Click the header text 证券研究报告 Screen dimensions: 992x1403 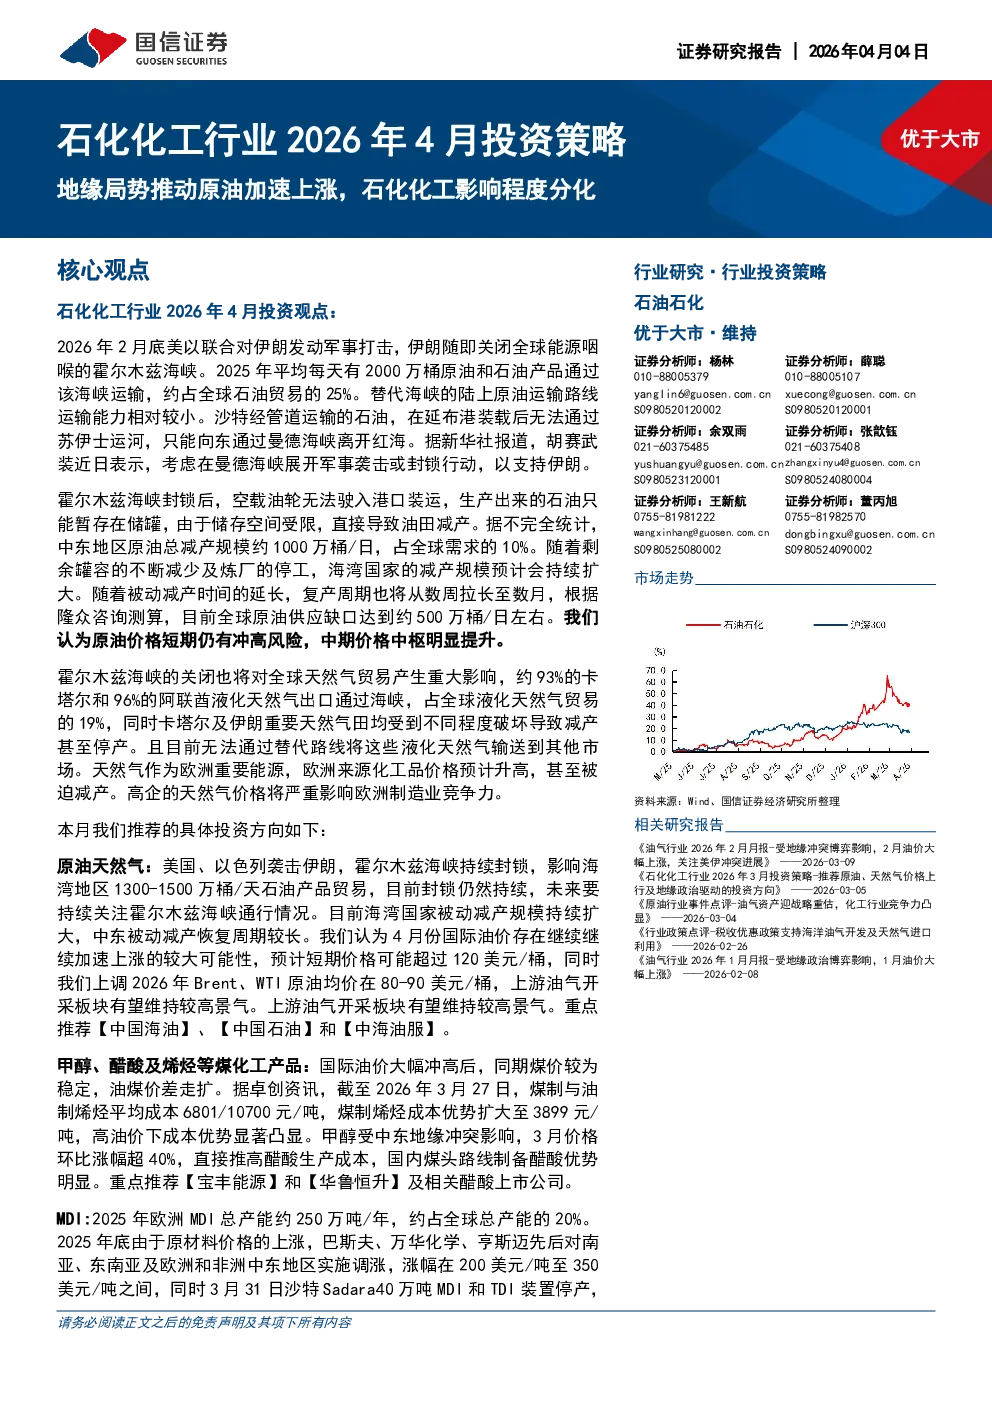(729, 51)
